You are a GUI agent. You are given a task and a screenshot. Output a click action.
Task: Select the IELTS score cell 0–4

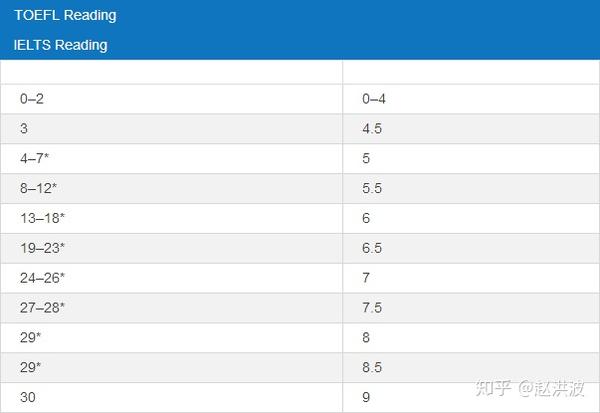pyautogui.click(x=471, y=99)
